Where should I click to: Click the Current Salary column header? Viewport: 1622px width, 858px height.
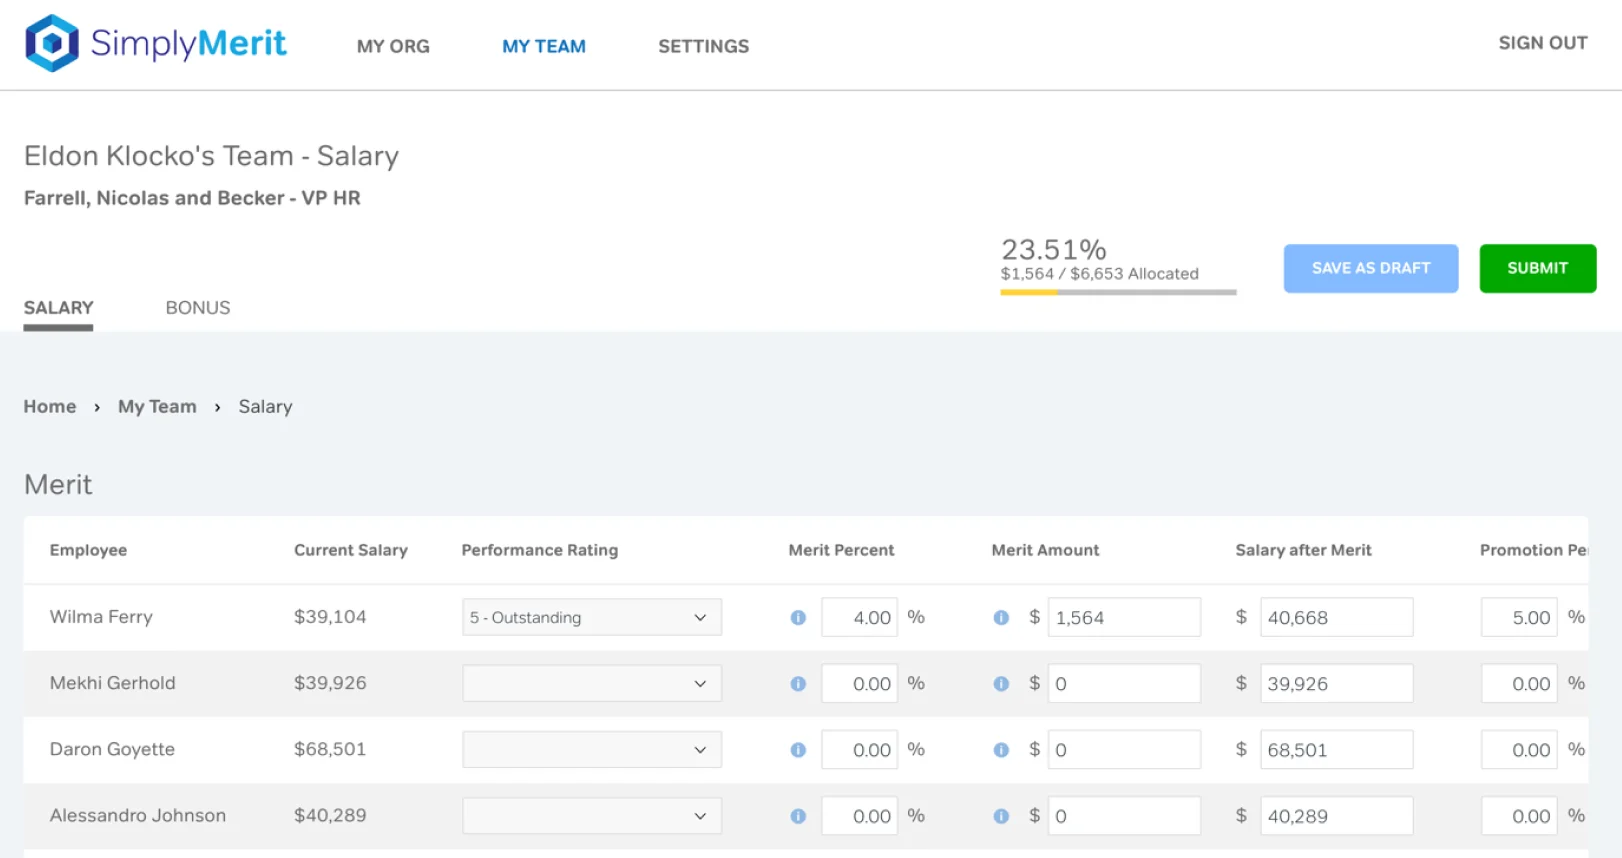(350, 550)
